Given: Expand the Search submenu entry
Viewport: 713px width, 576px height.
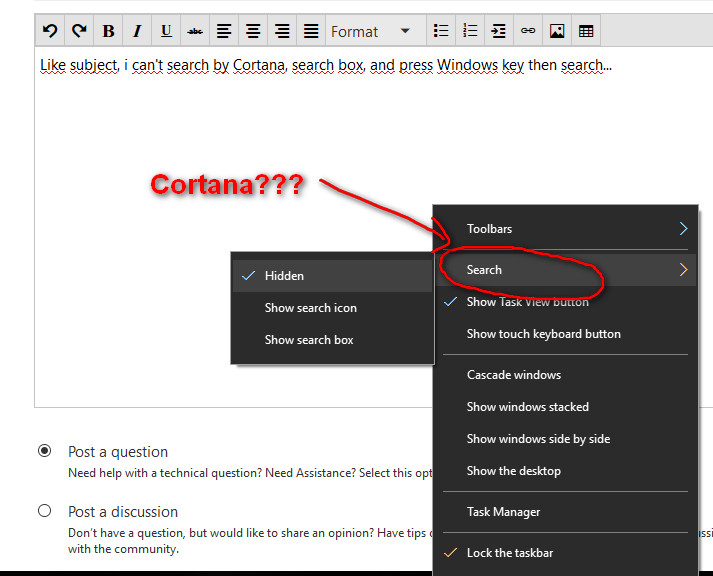Looking at the screenshot, I should coord(566,270).
